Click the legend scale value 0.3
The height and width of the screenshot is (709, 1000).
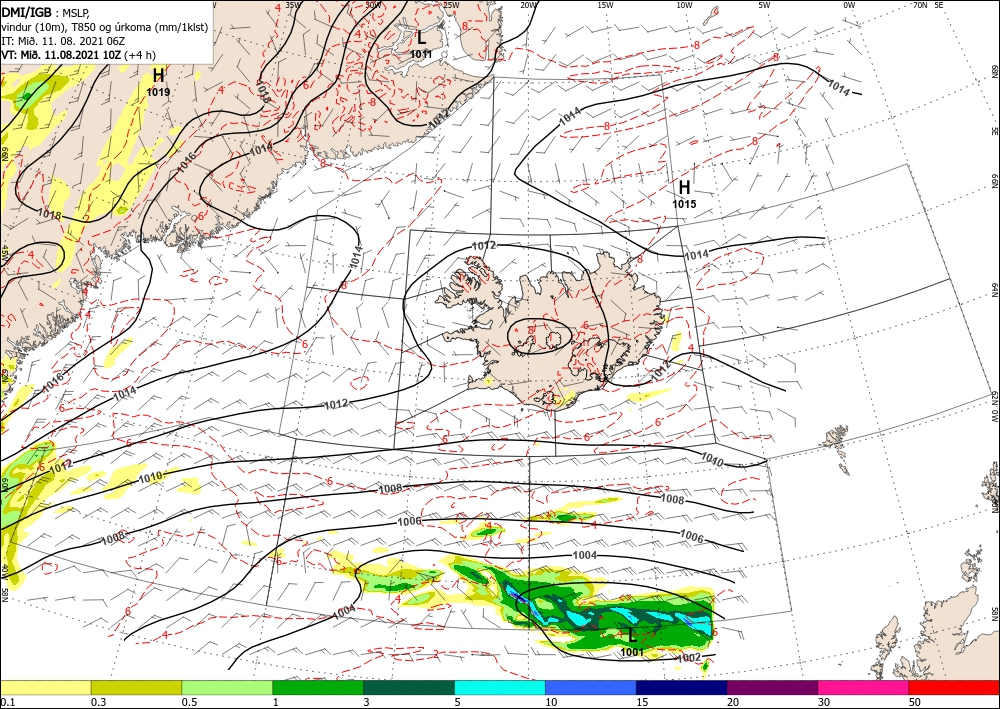tap(98, 702)
